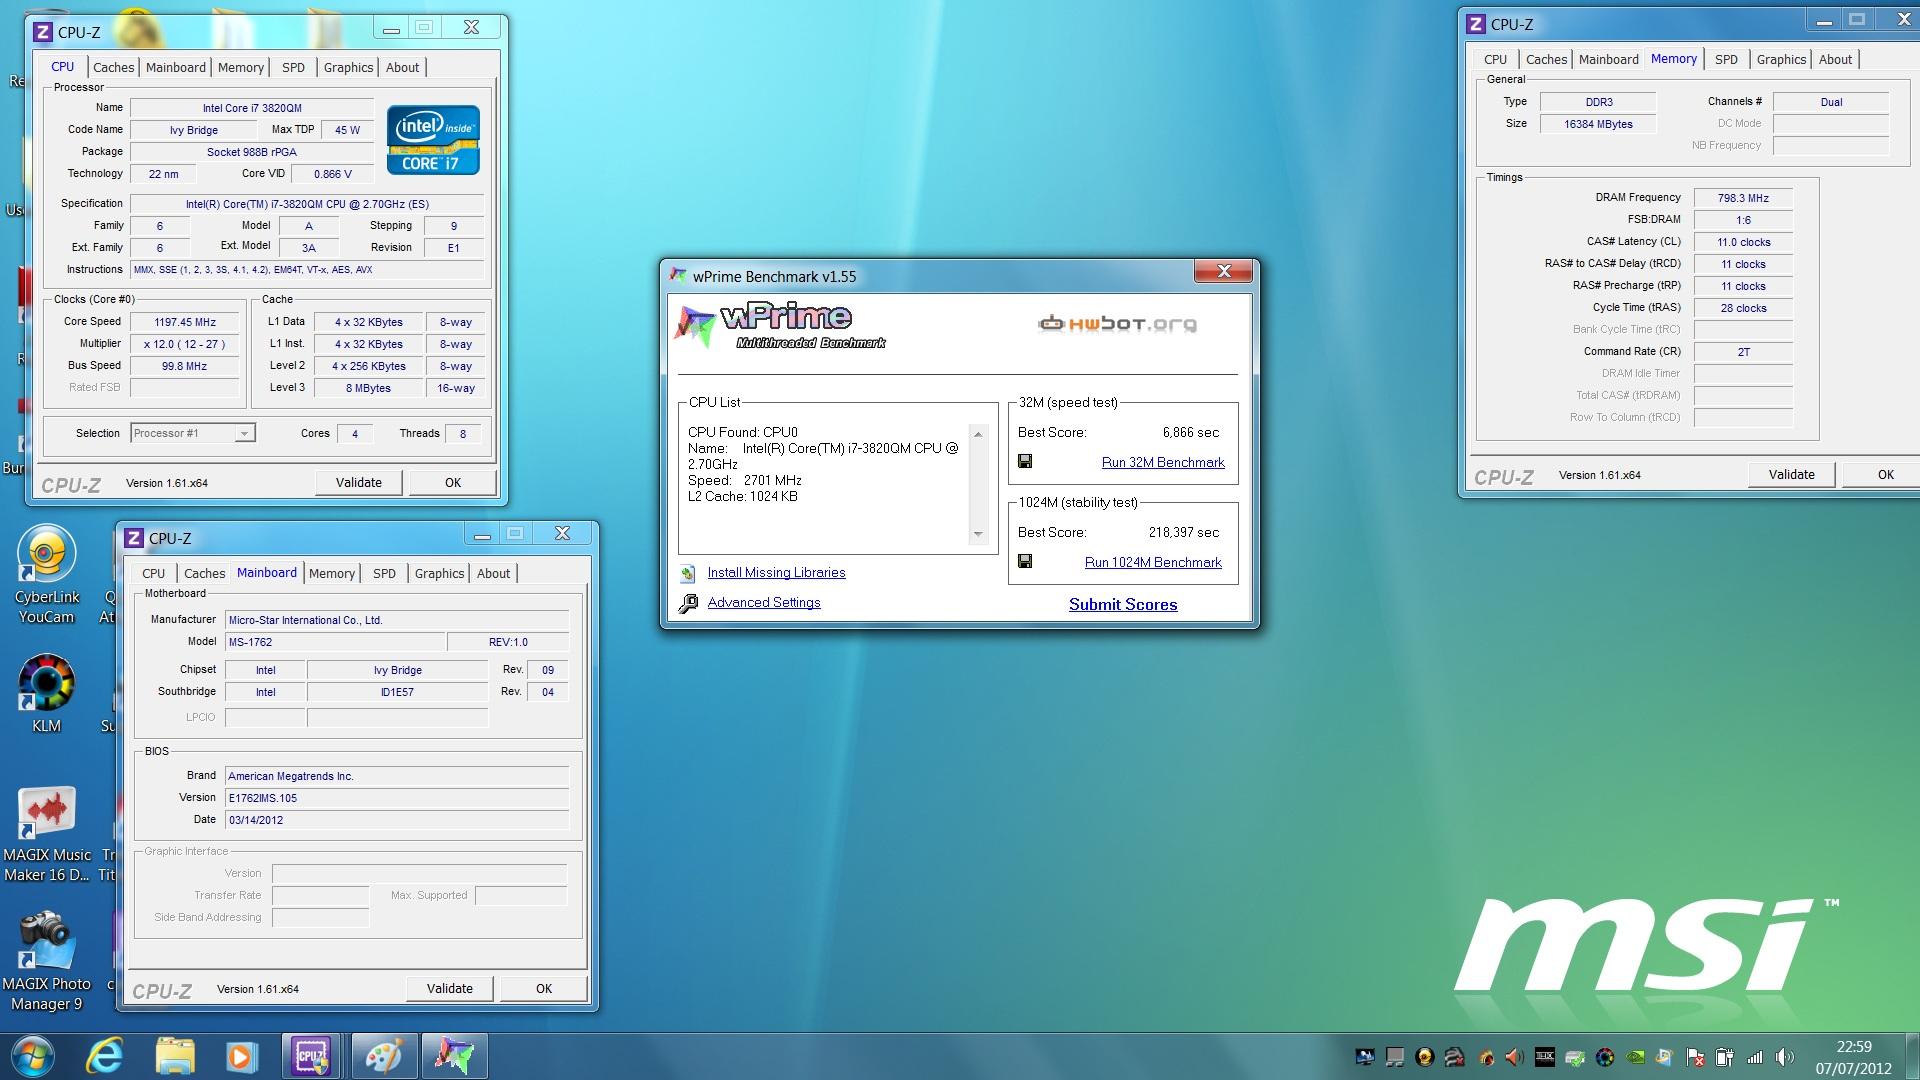Screen dimensions: 1920x1080
Task: Click CPU List scrollbar down arrow
Action: (978, 534)
